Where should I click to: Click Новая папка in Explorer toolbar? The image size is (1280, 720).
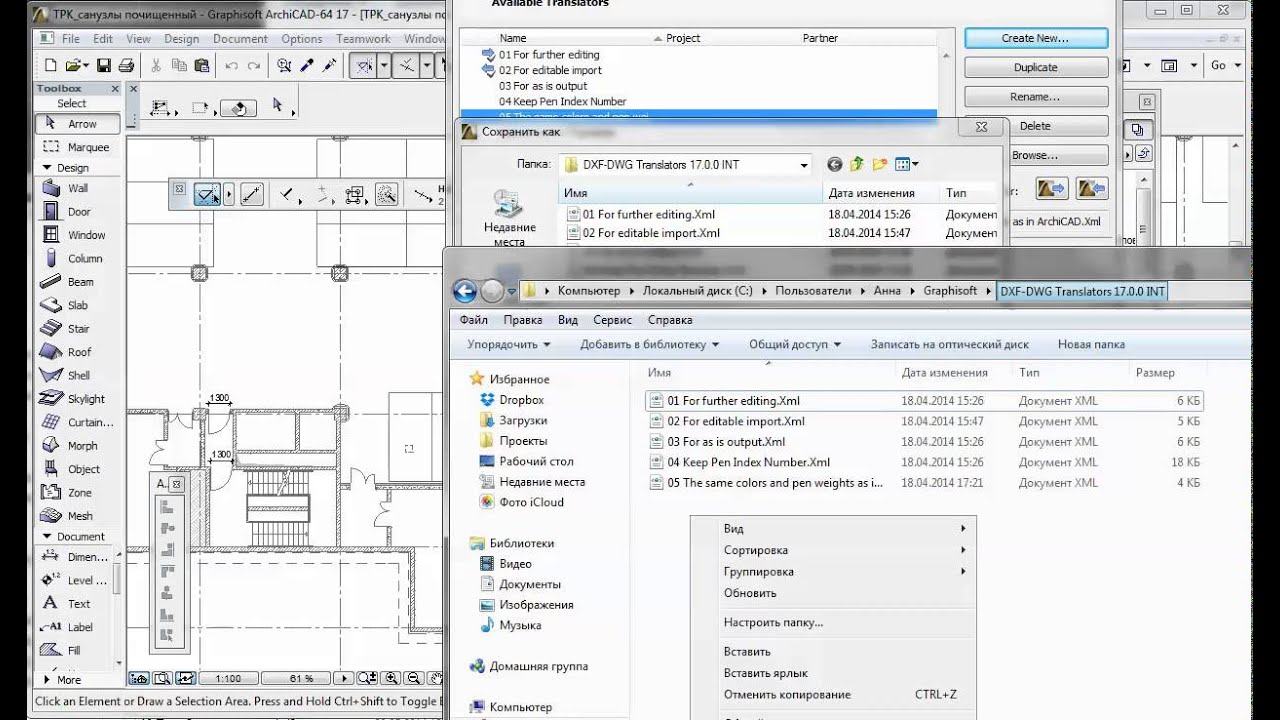tap(1091, 344)
